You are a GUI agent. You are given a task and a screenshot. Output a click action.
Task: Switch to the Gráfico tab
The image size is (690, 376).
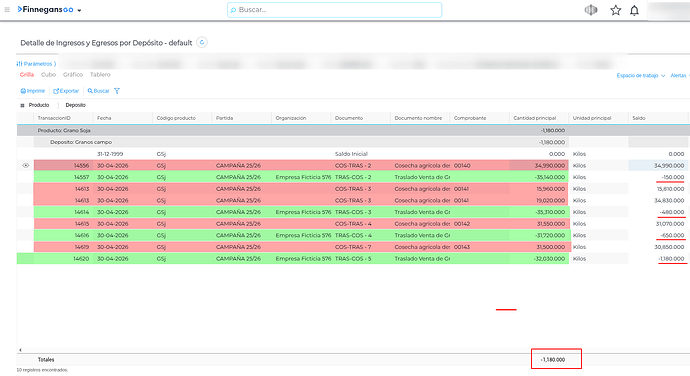(73, 74)
